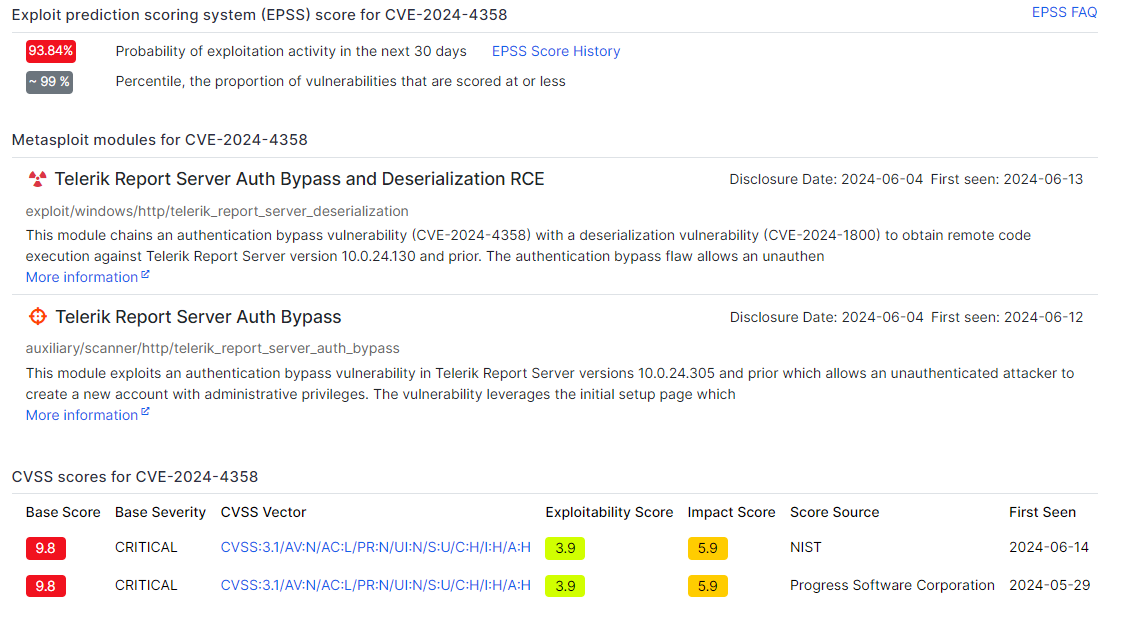Open the EPSS FAQ link
The width and height of the screenshot is (1136, 618).
pyautogui.click(x=1064, y=12)
